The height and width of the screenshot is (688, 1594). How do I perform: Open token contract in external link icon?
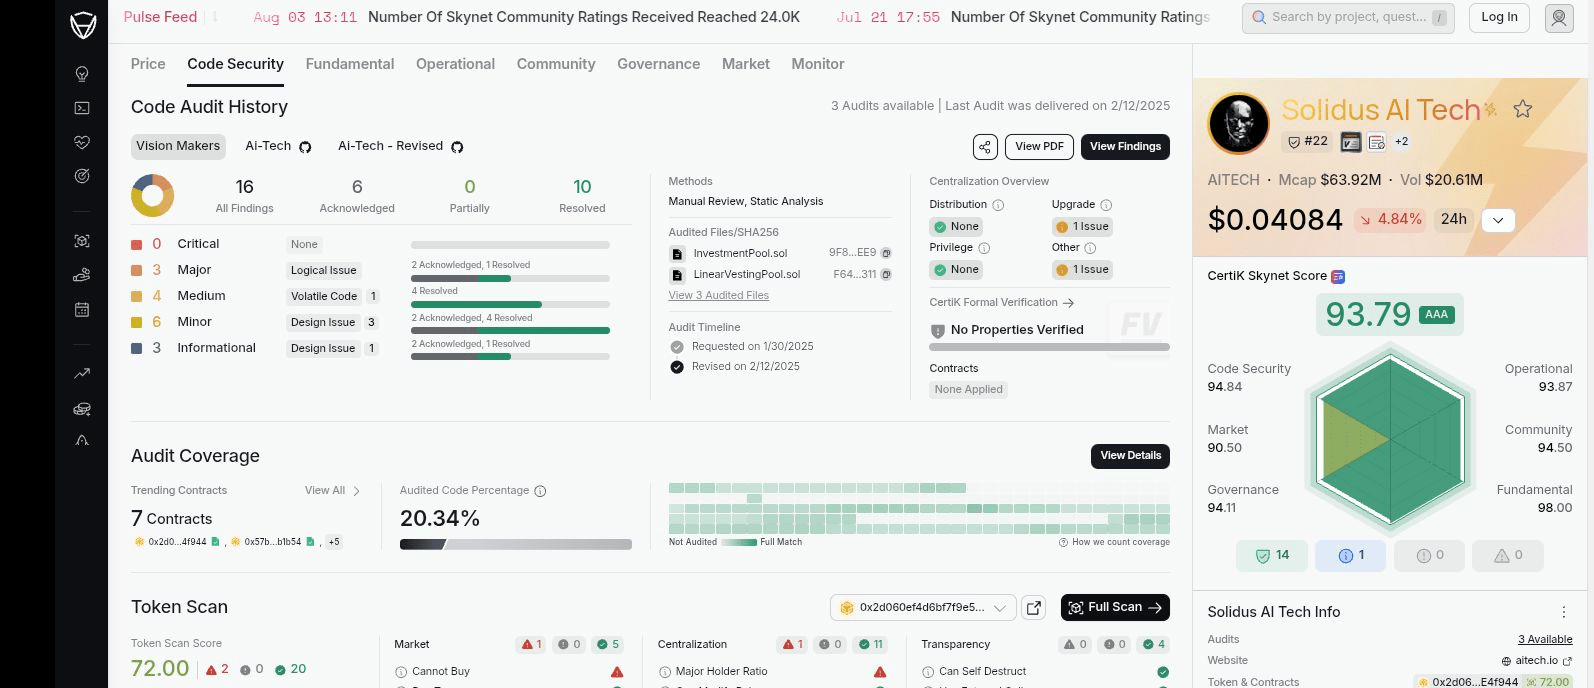[1034, 607]
